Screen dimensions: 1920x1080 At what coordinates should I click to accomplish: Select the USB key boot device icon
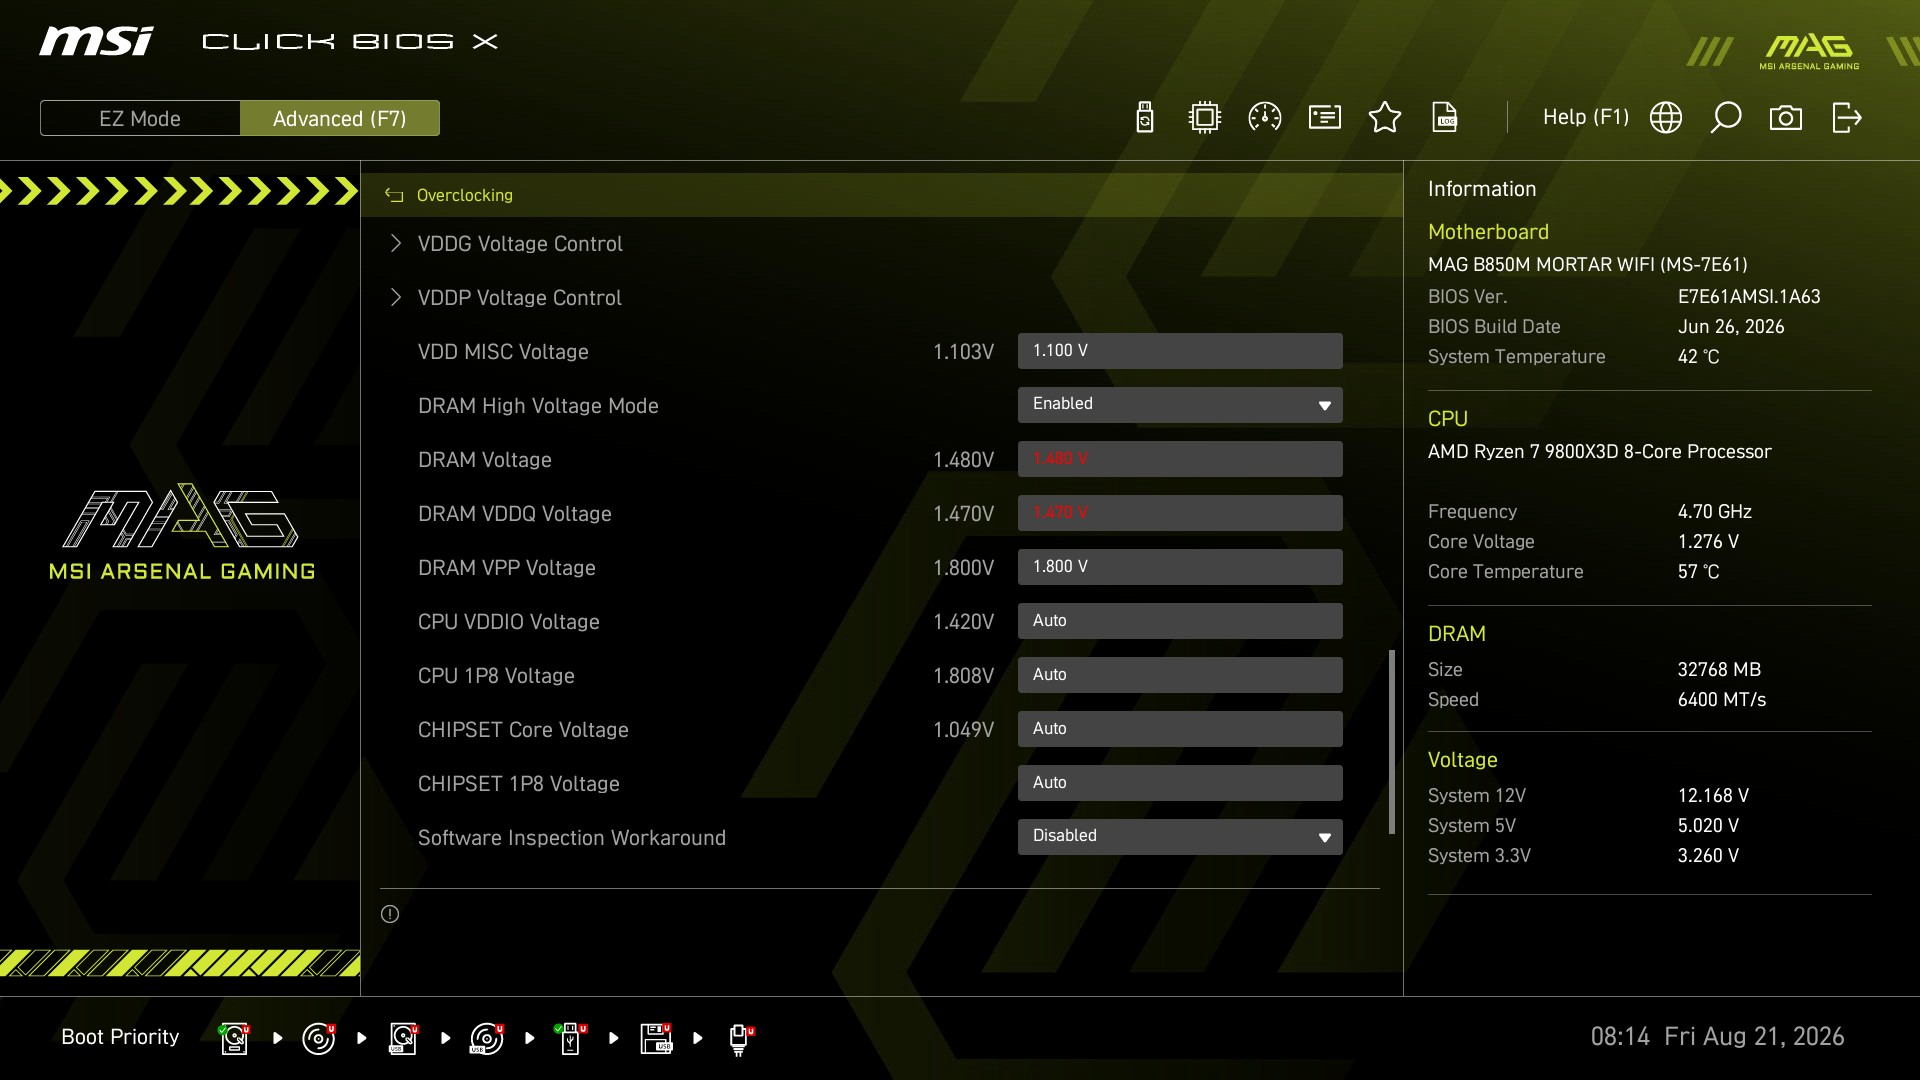[x=571, y=1038]
